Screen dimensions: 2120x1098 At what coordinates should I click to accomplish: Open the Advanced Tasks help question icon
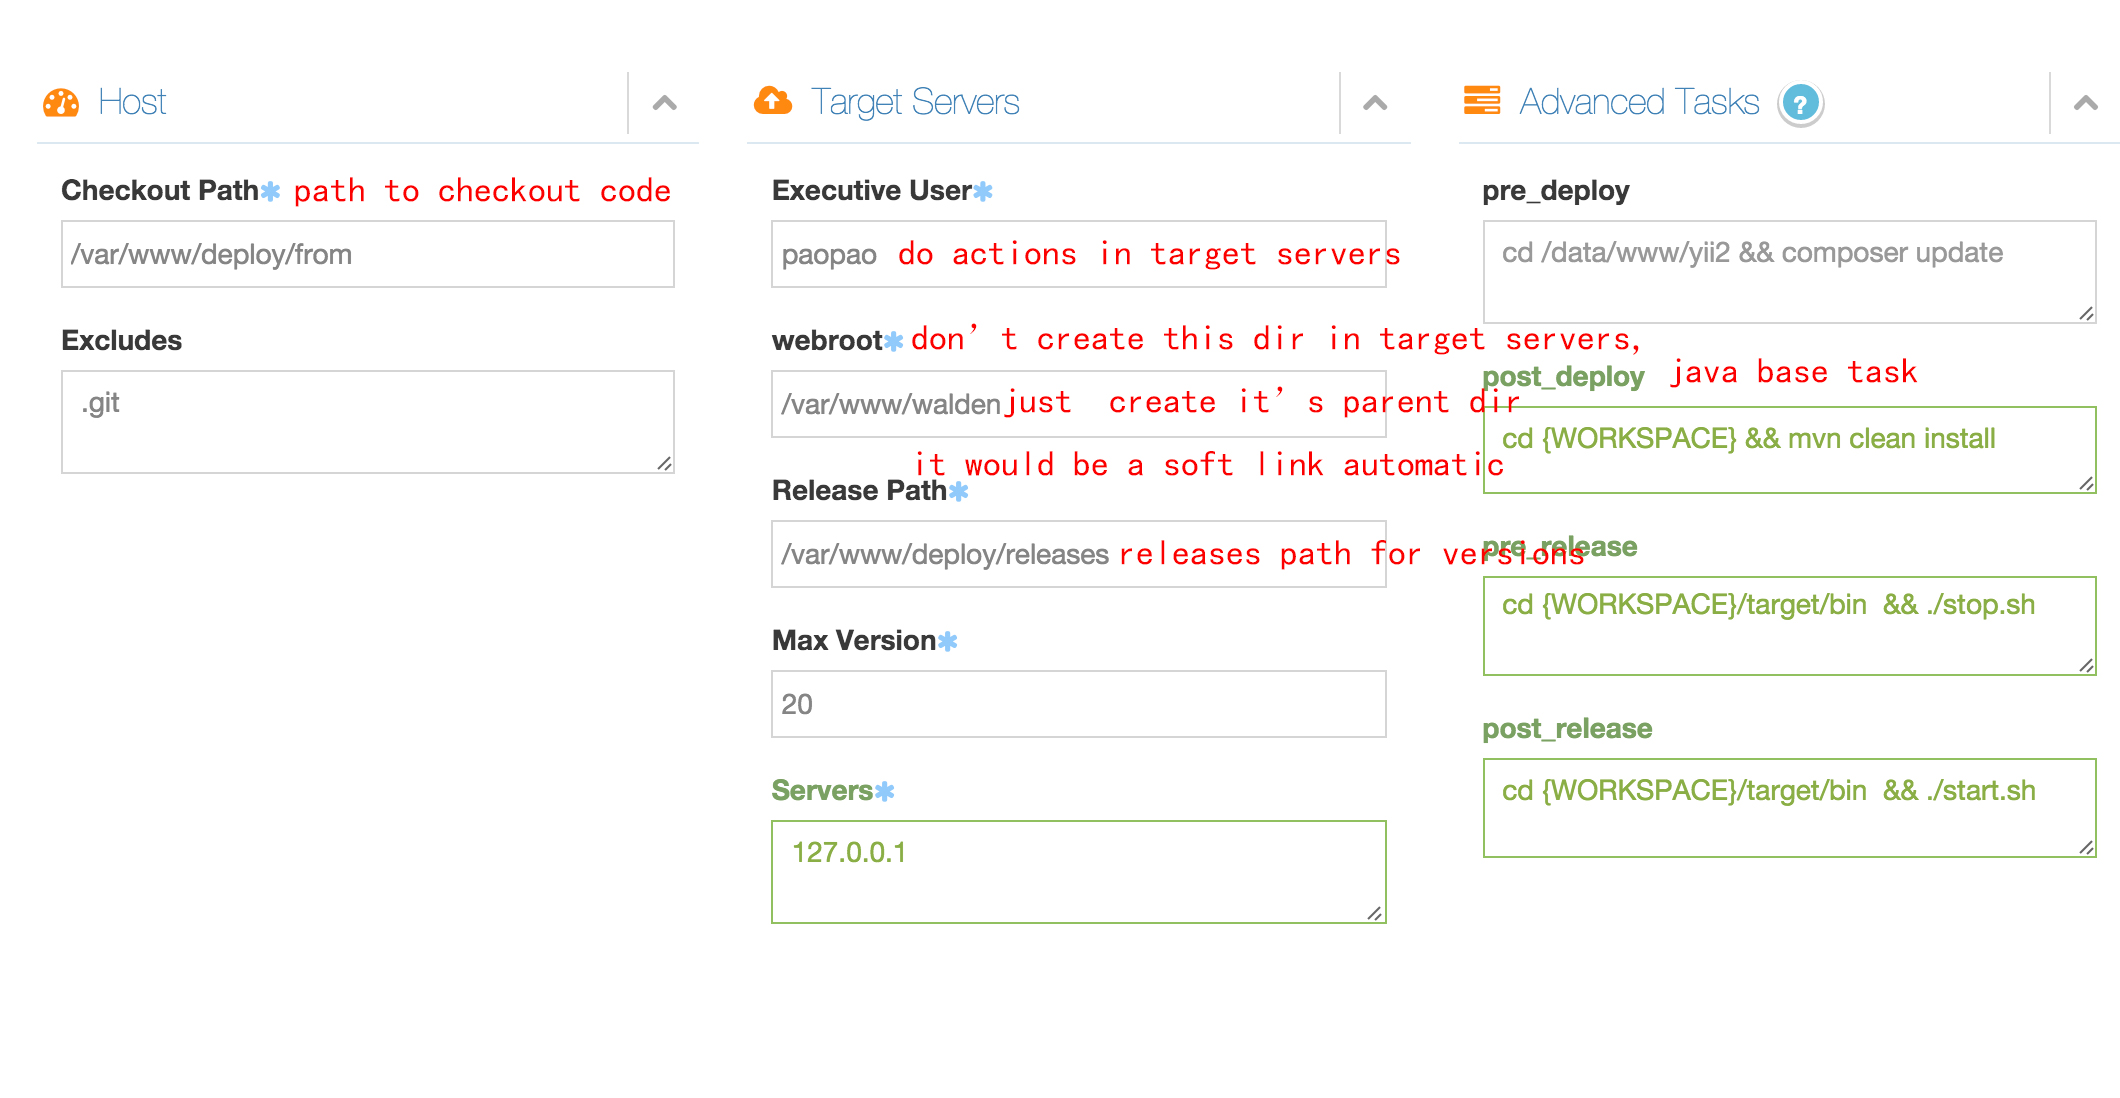point(1800,104)
